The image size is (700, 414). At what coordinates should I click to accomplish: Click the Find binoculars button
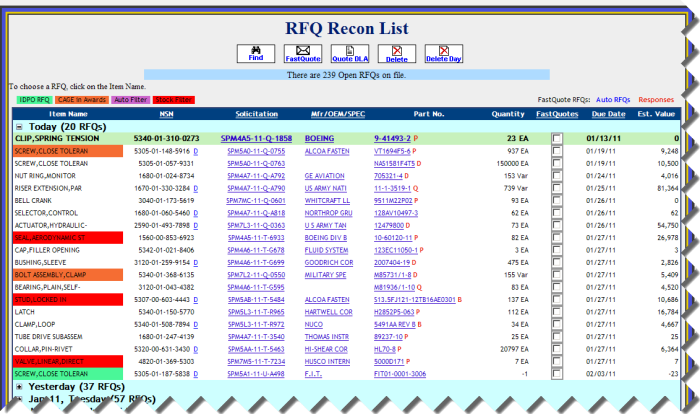tap(256, 54)
